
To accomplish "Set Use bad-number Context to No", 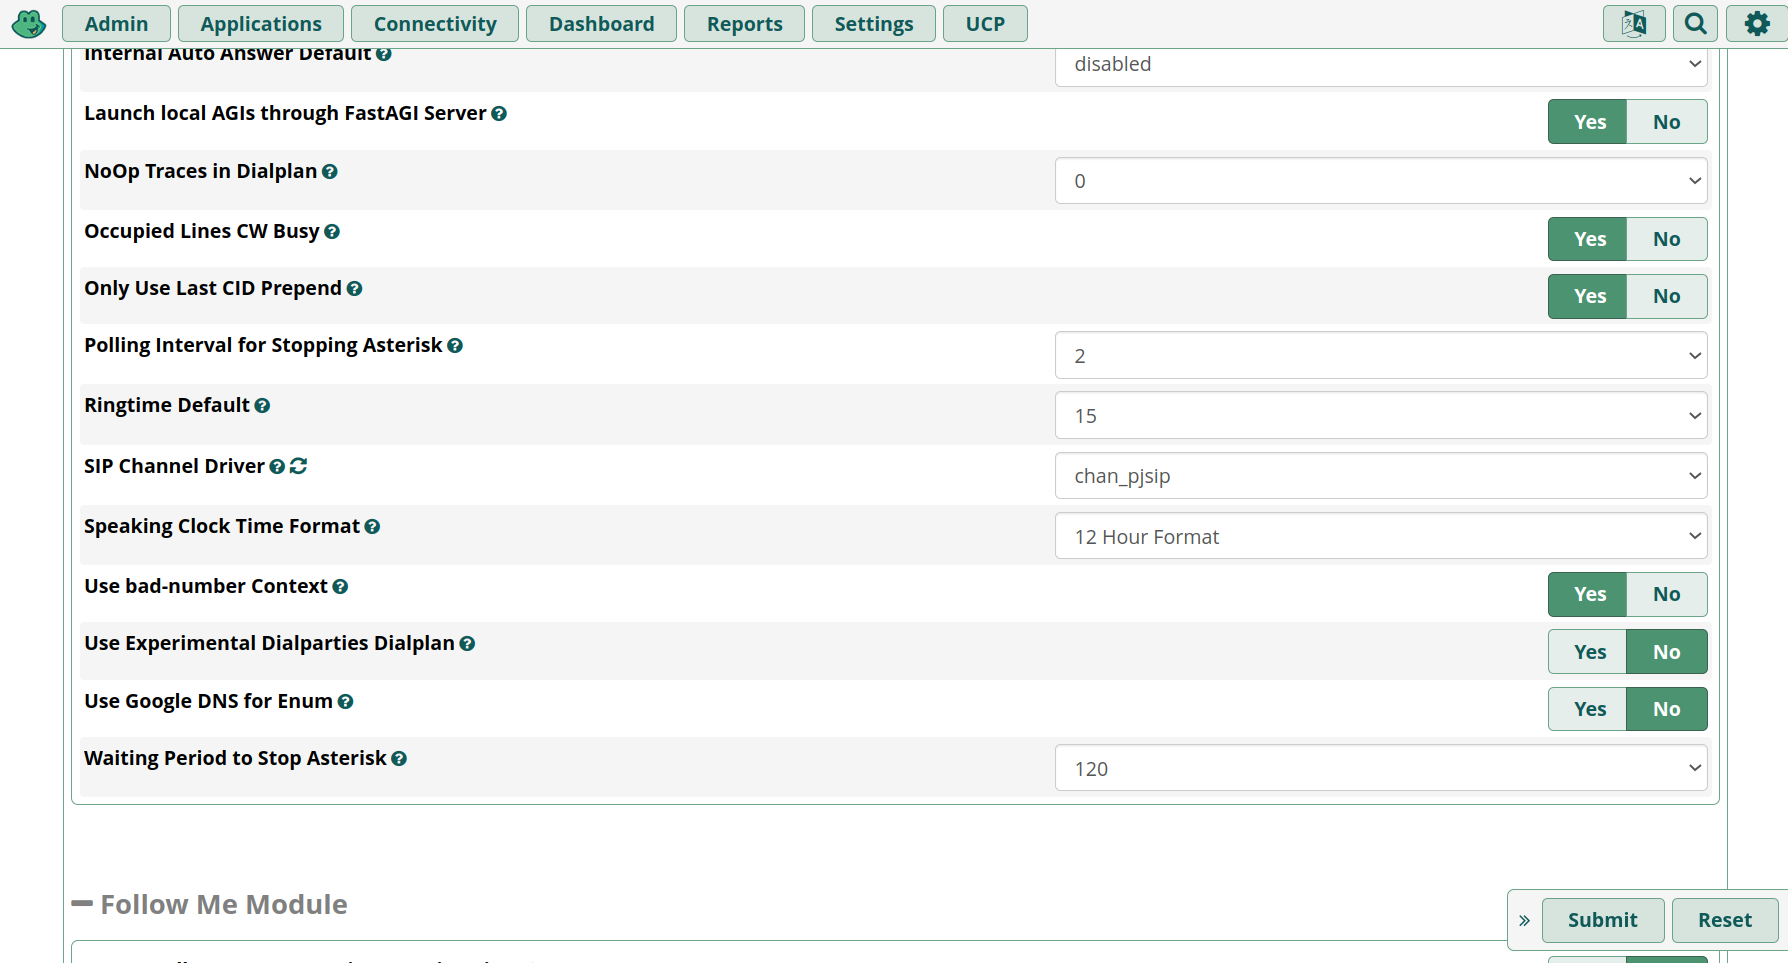I will point(1666,594).
